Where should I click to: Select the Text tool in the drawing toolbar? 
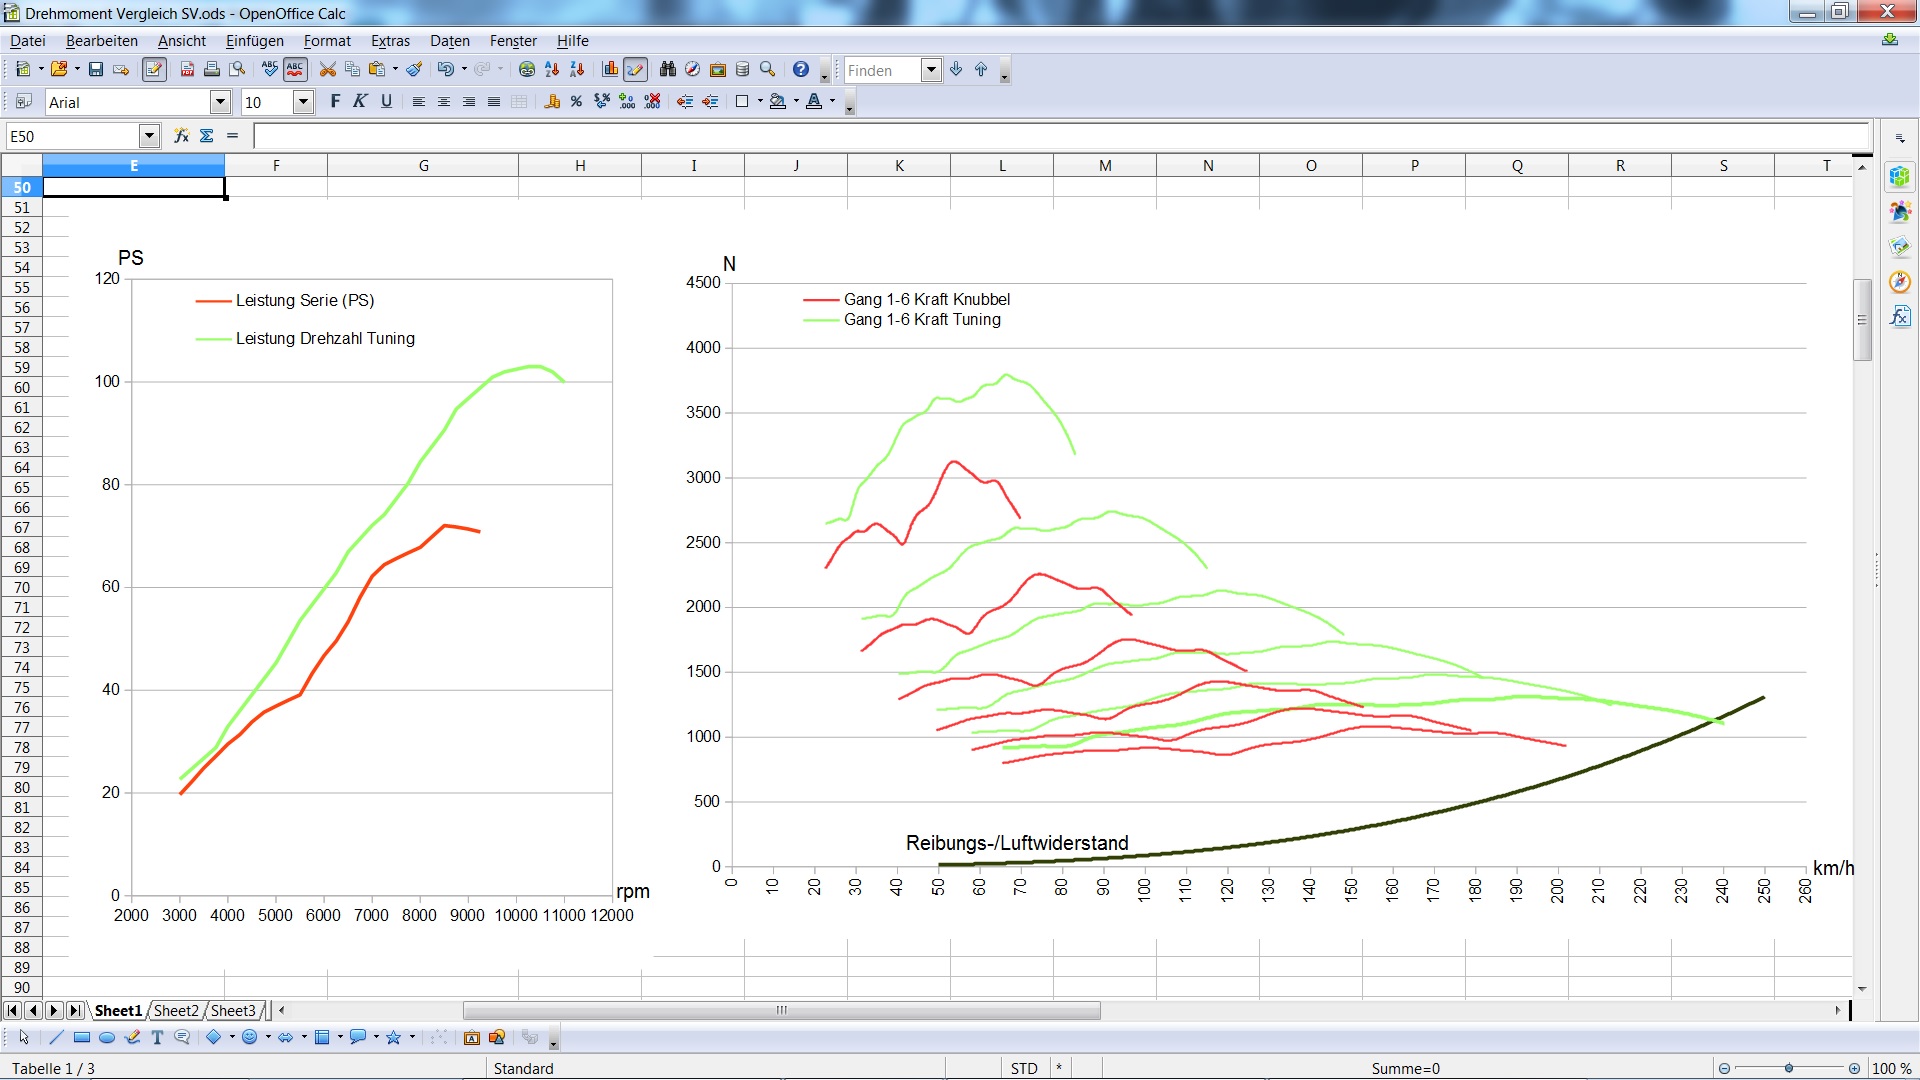click(x=157, y=1038)
